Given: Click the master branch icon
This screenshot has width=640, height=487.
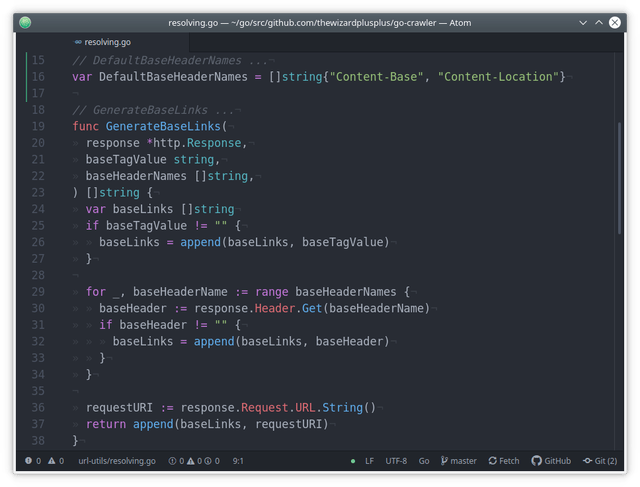Looking at the screenshot, I should (x=444, y=460).
